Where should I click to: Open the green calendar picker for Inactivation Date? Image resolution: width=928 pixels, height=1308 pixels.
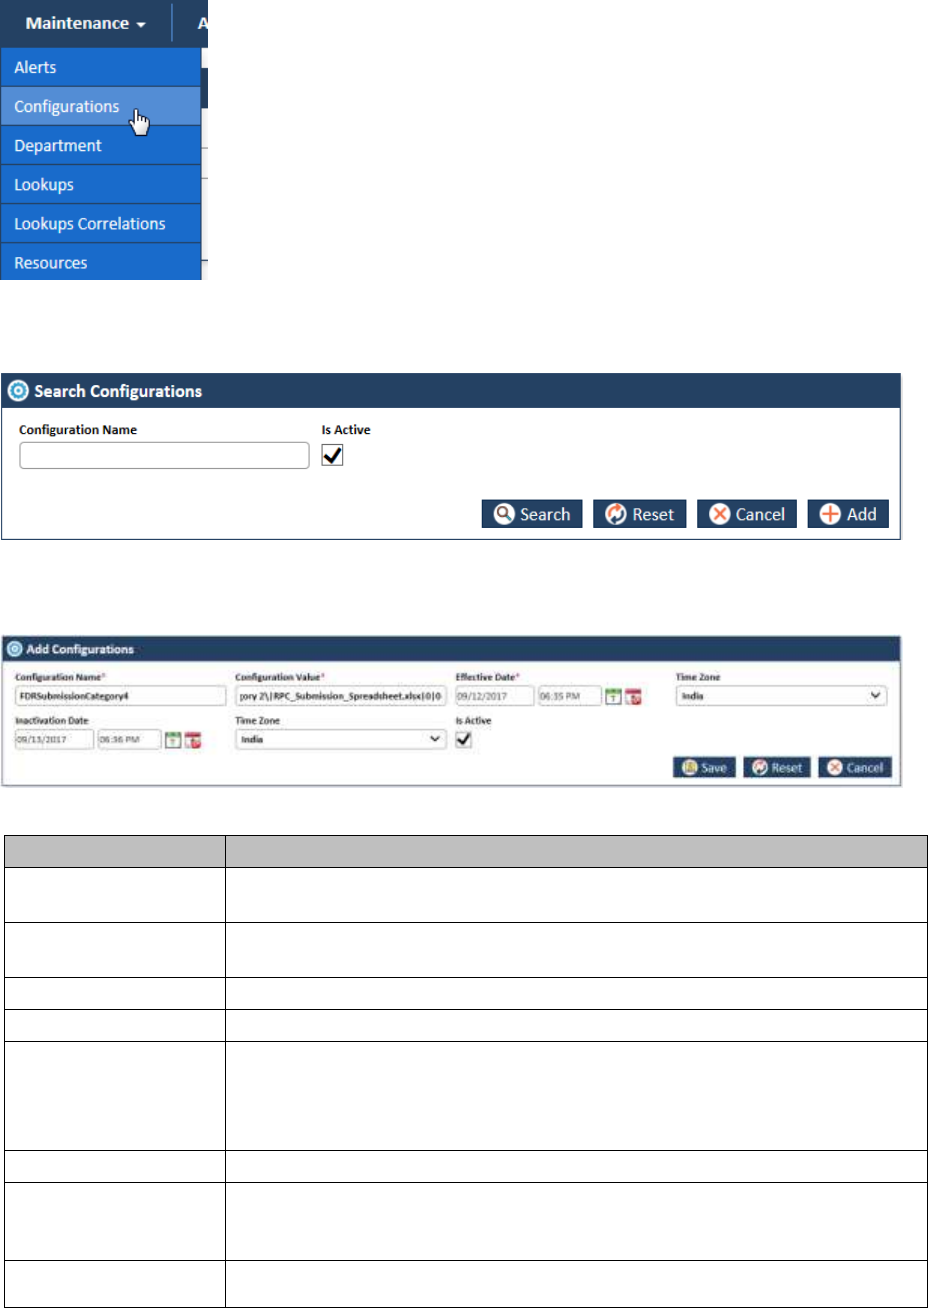pos(173,741)
